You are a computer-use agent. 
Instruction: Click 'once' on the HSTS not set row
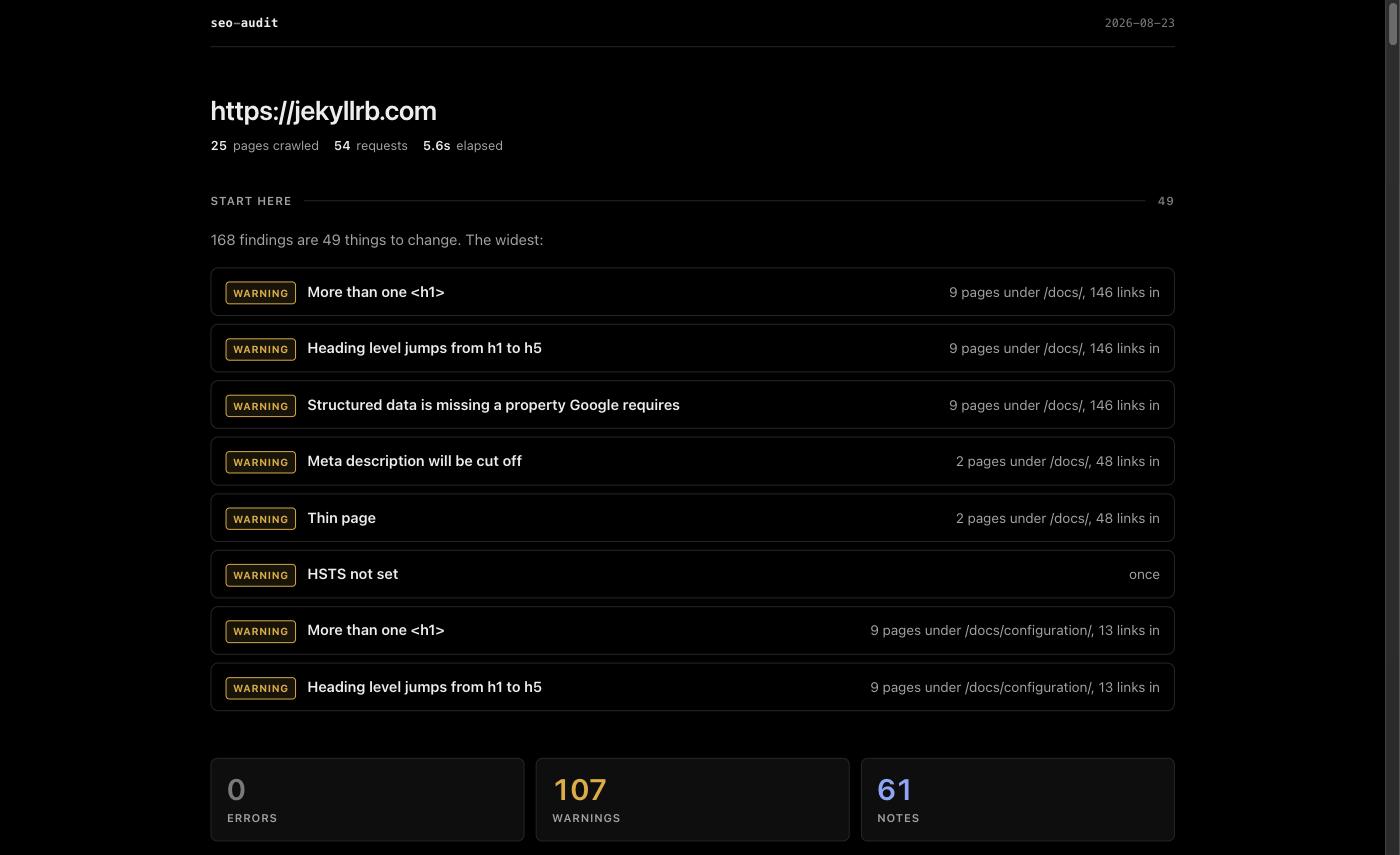pos(1144,574)
